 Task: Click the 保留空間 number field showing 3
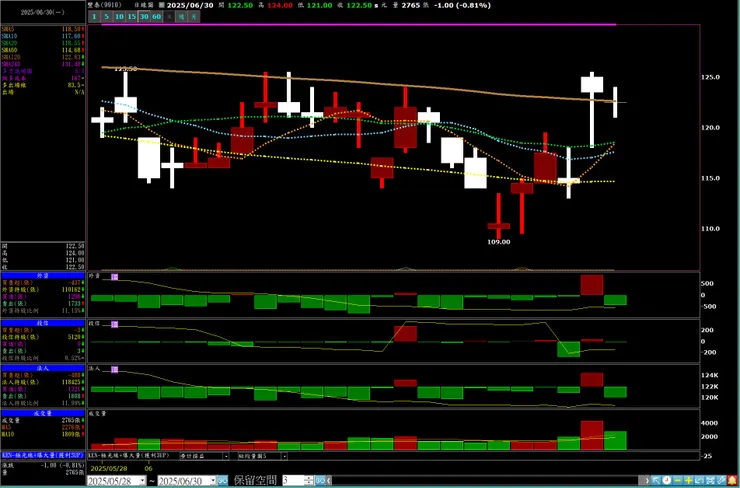pyautogui.click(x=293, y=480)
